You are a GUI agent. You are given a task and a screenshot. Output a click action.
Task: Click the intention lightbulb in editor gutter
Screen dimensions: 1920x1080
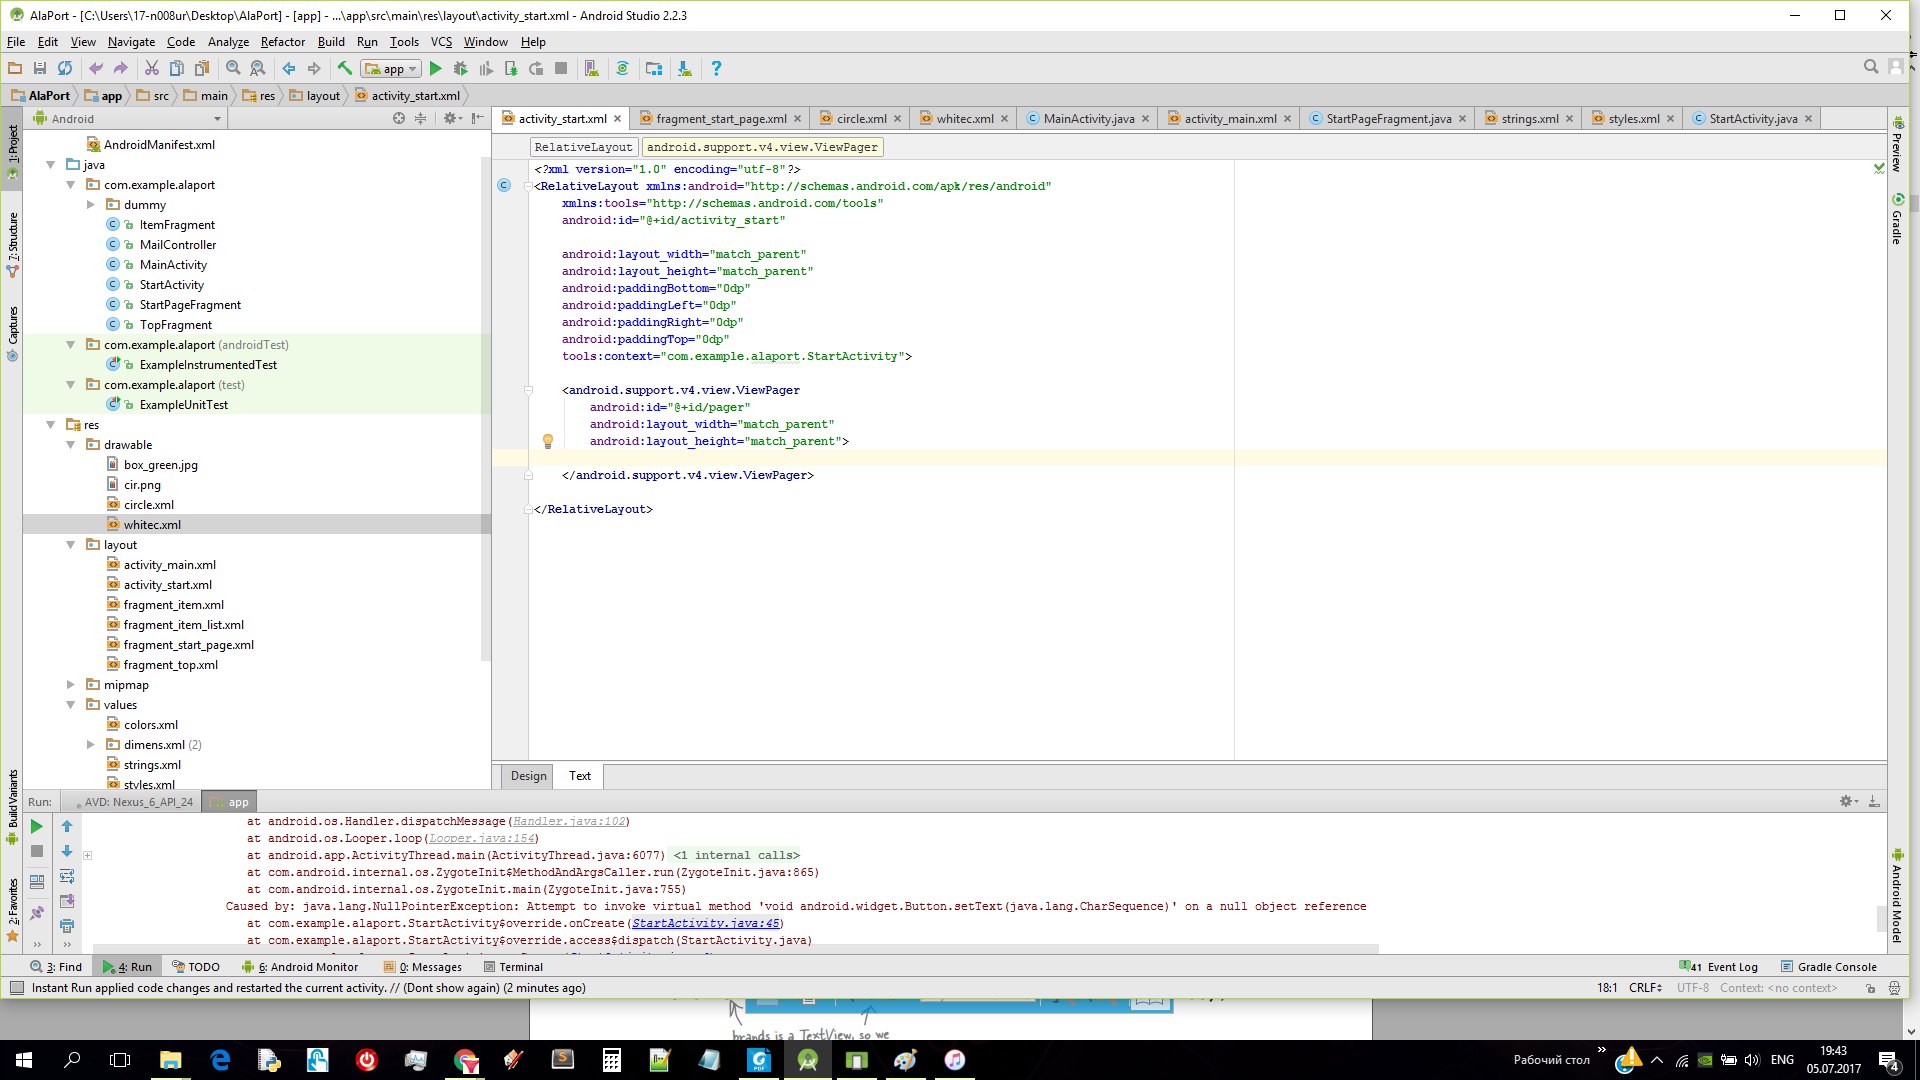pyautogui.click(x=547, y=441)
